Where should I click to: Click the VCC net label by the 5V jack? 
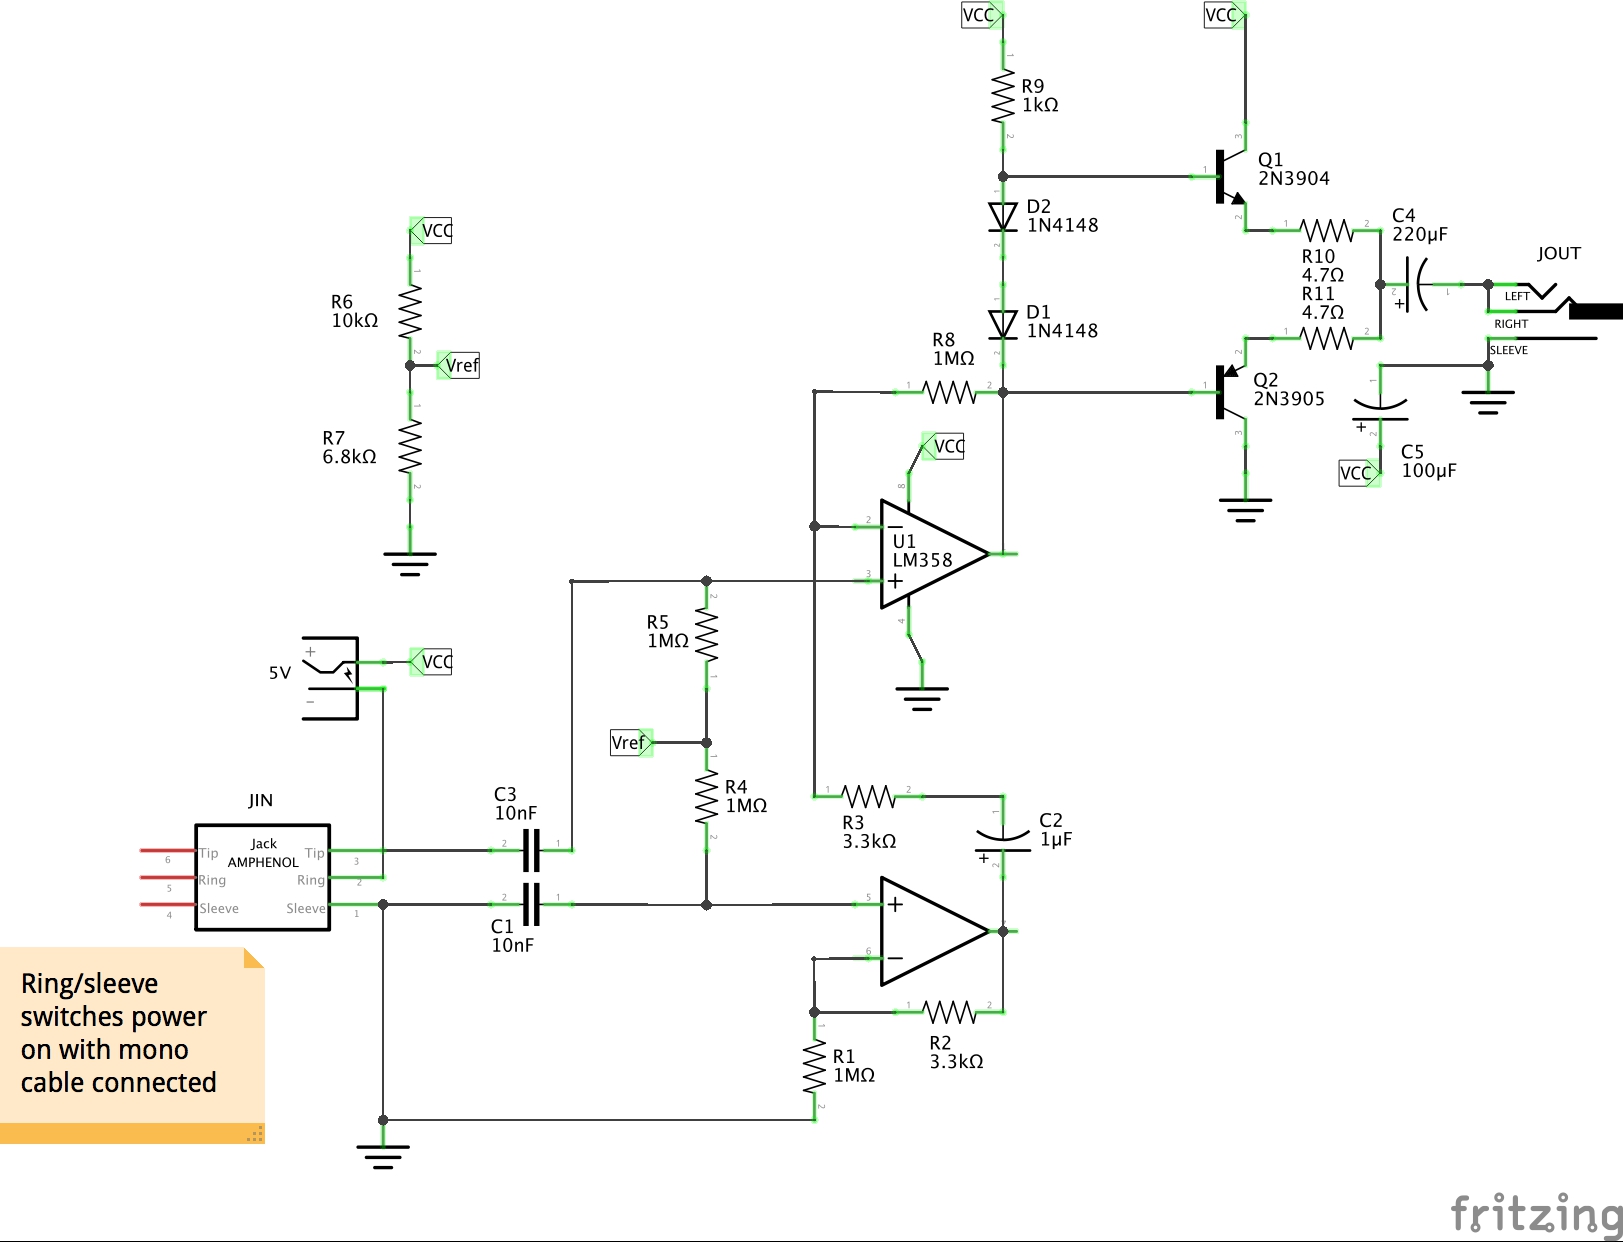(431, 662)
